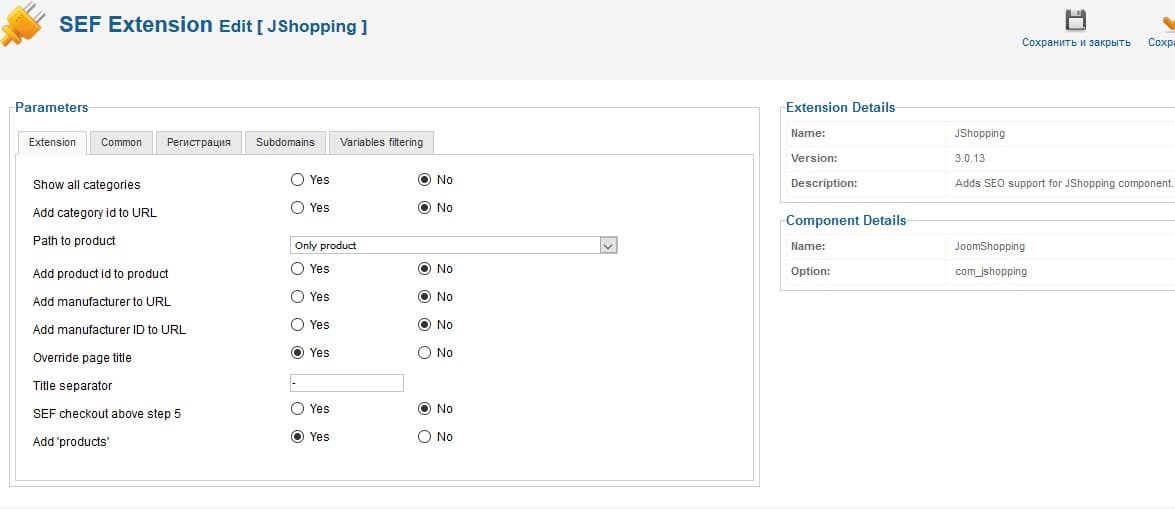Image resolution: width=1175 pixels, height=509 pixels.
Task: Open the Common tab
Action: (x=121, y=142)
